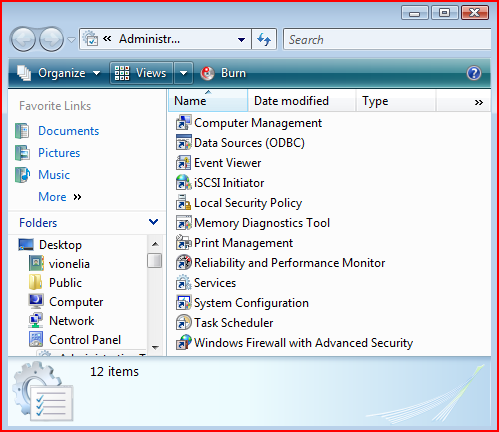Select the iSCSI Initiator icon

point(183,183)
